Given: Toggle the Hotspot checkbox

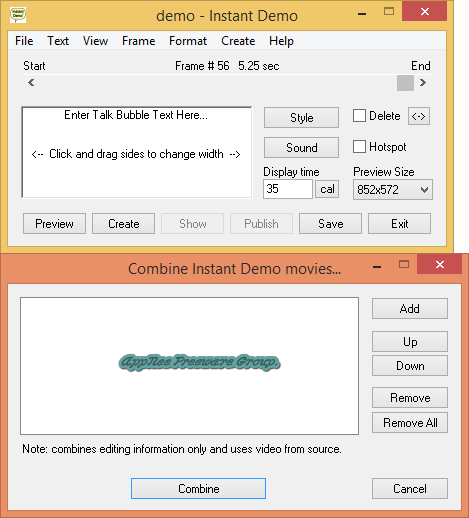Looking at the screenshot, I should tap(359, 147).
